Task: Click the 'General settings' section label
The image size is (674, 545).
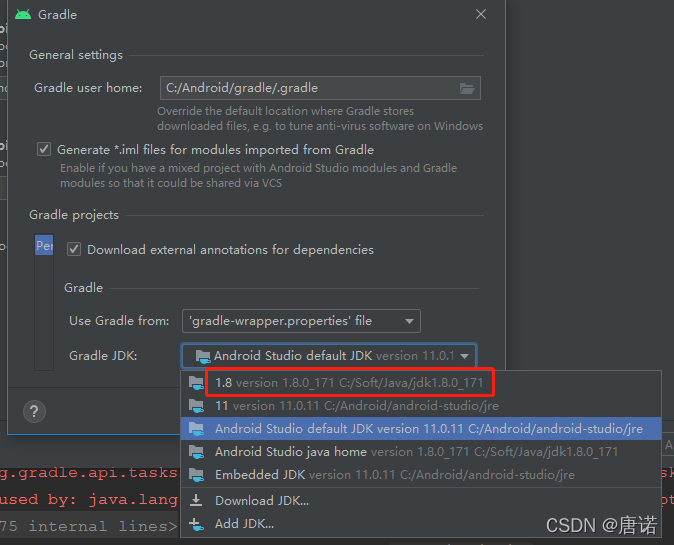Action: pos(76,55)
